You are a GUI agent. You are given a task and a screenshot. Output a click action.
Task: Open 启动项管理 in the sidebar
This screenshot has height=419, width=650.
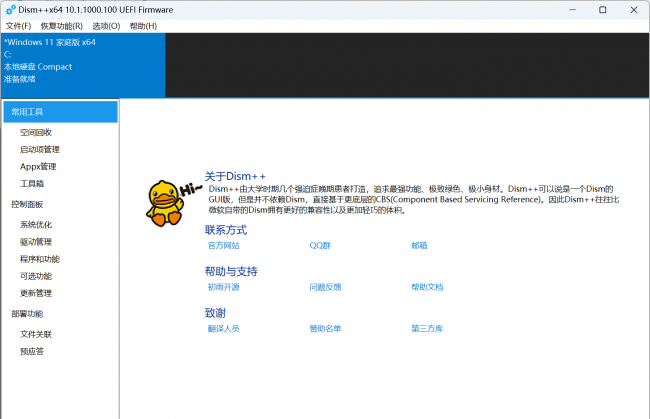(40, 149)
